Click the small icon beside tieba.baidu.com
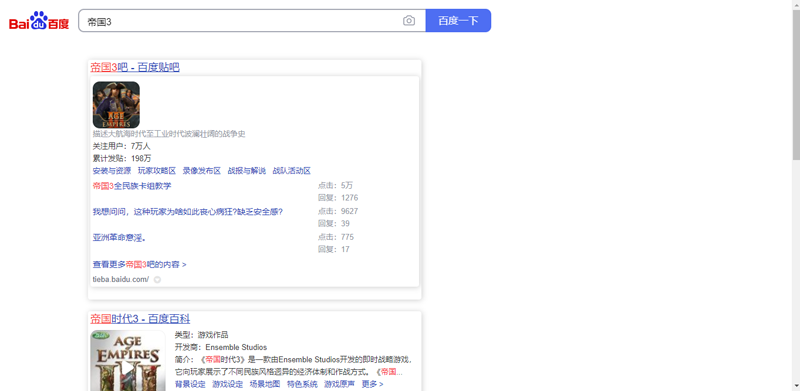Image resolution: width=800 pixels, height=391 pixels. point(157,280)
